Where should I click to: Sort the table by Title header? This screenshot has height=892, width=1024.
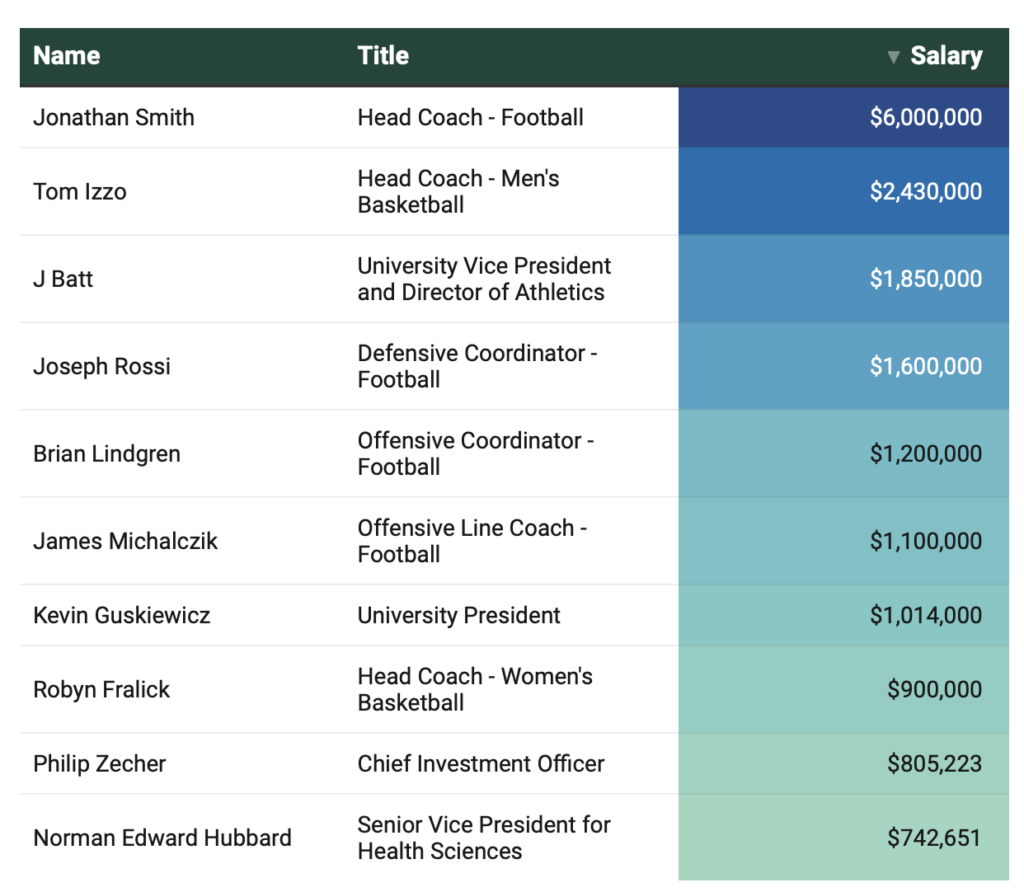(383, 56)
